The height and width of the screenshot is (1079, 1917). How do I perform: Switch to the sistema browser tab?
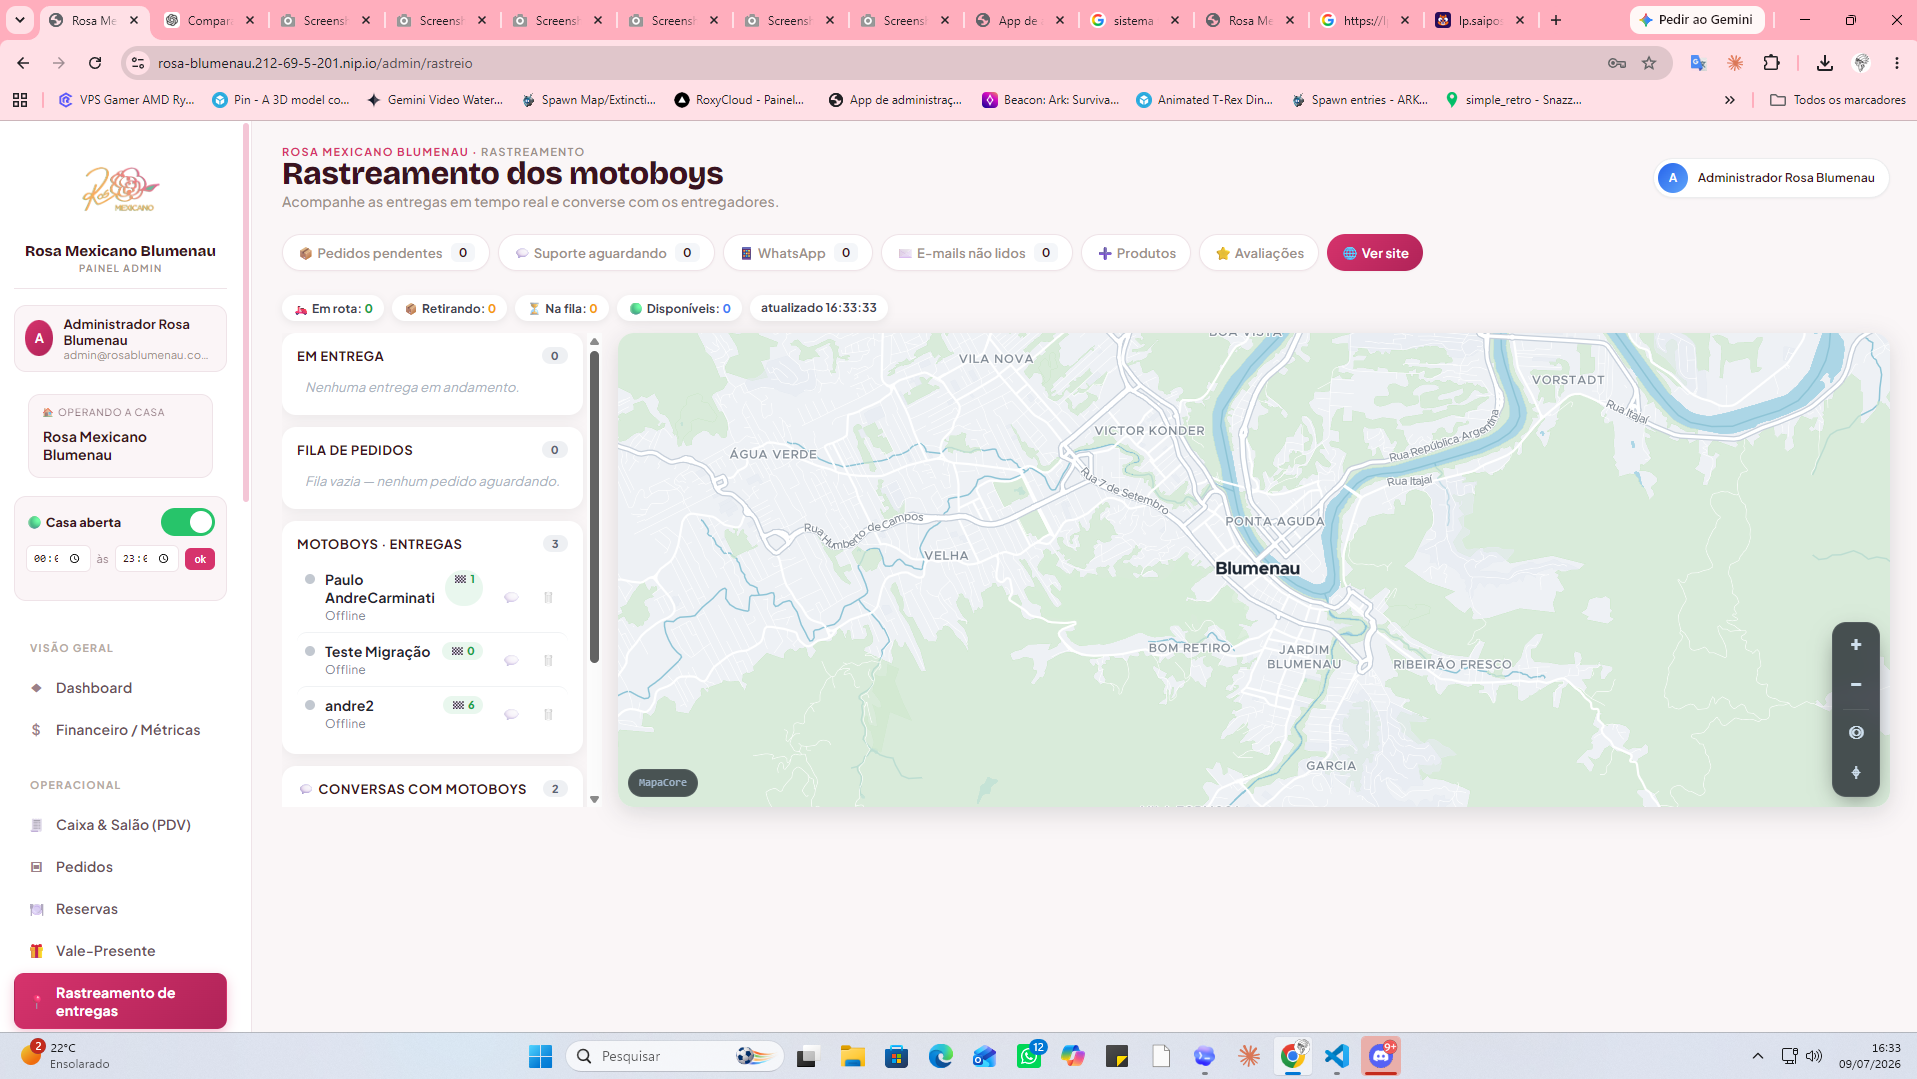point(1135,20)
